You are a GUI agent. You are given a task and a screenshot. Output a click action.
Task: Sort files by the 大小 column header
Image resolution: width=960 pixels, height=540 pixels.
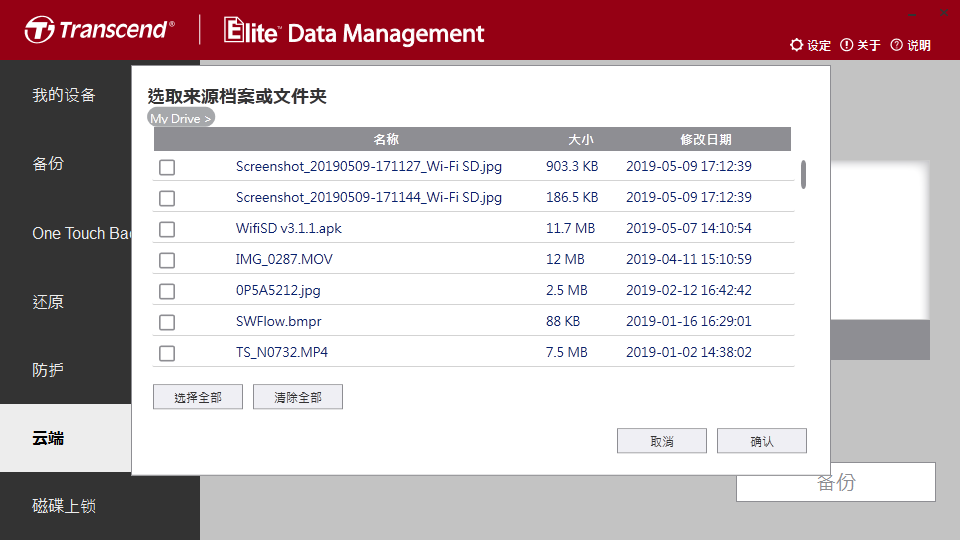[x=580, y=140]
